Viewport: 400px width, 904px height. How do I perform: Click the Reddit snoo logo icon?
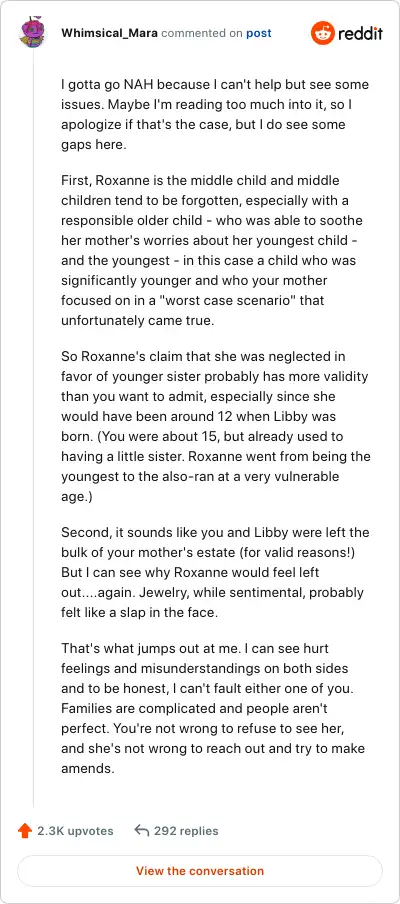click(322, 33)
